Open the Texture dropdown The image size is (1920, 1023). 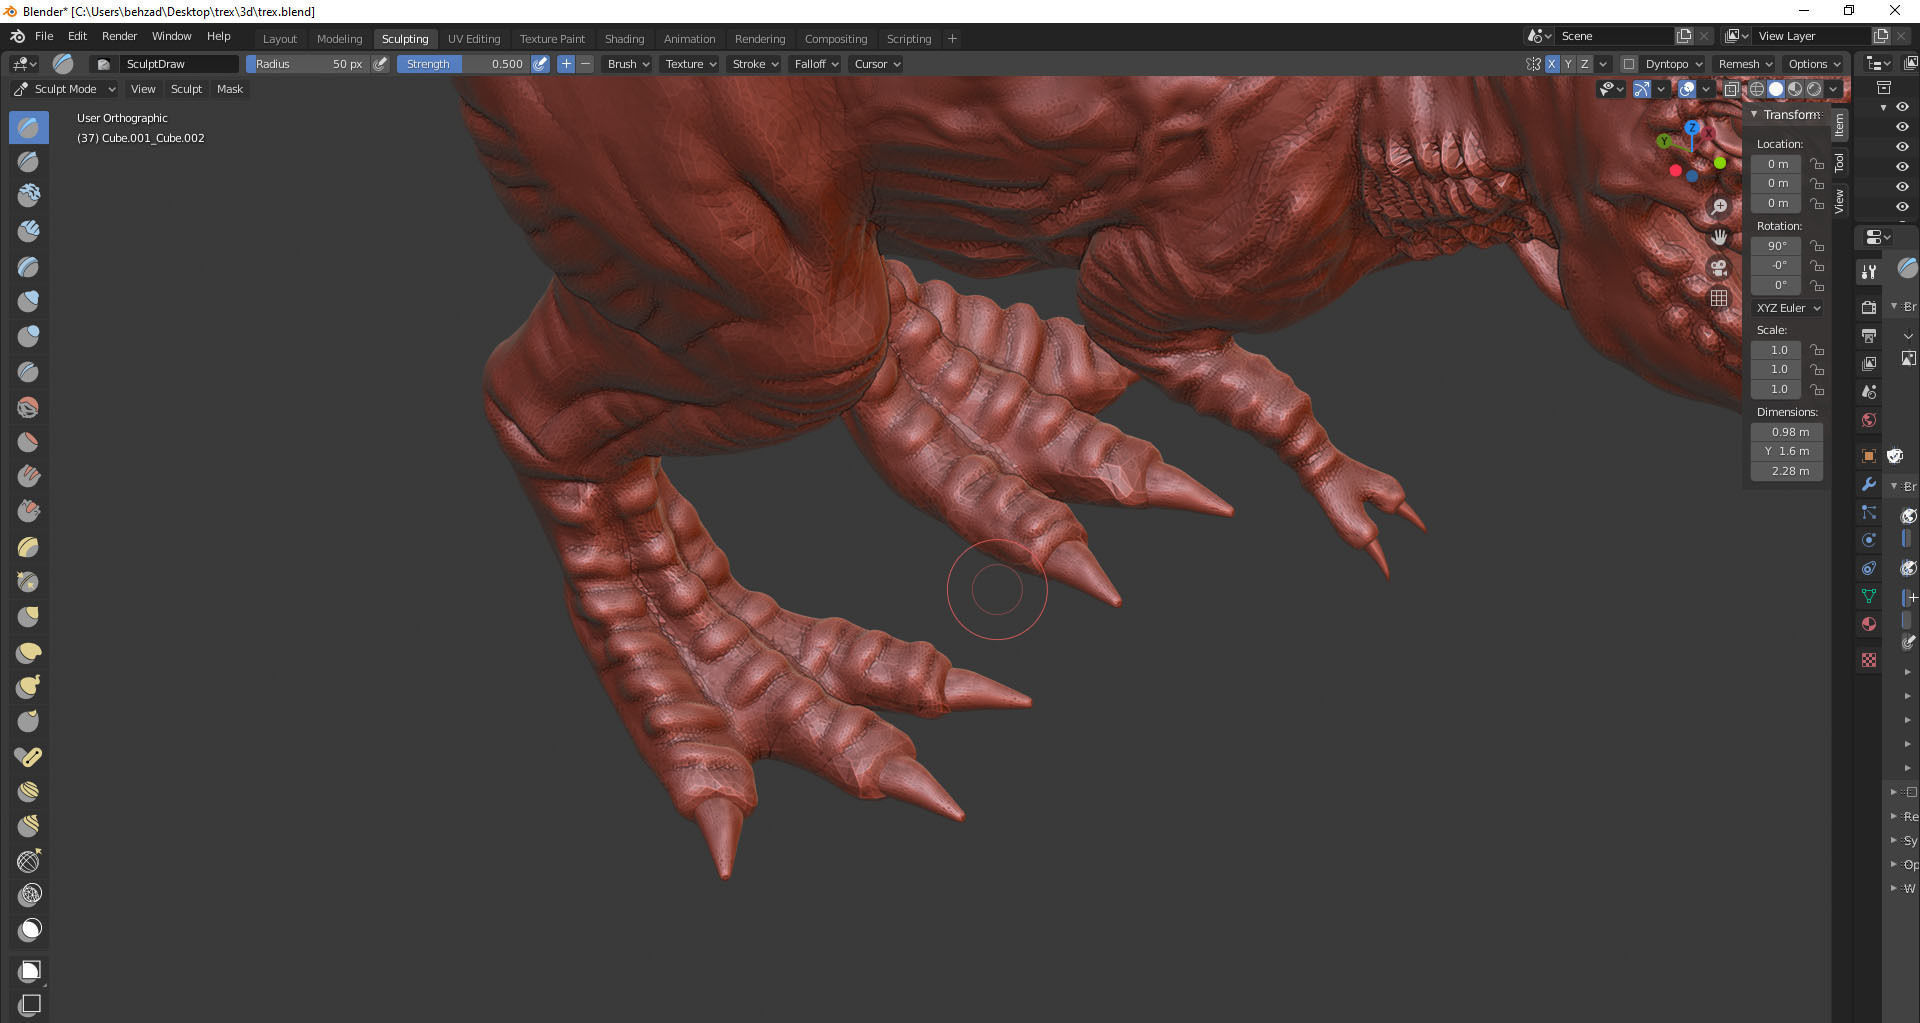coord(691,64)
